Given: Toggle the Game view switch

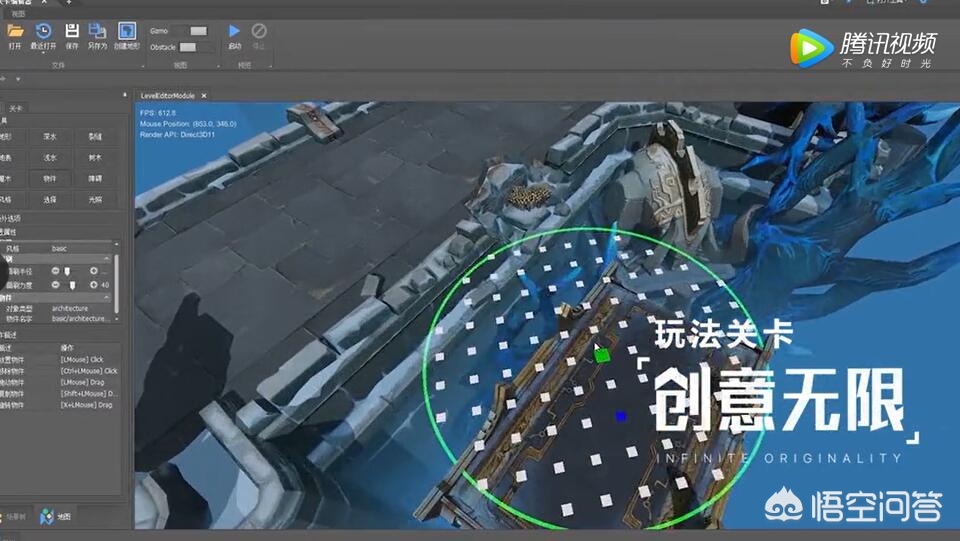Looking at the screenshot, I should (x=198, y=31).
